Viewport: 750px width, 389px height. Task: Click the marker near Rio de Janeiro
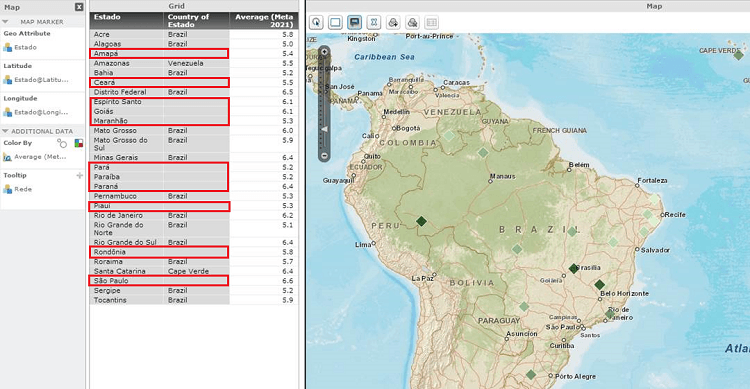click(609, 314)
